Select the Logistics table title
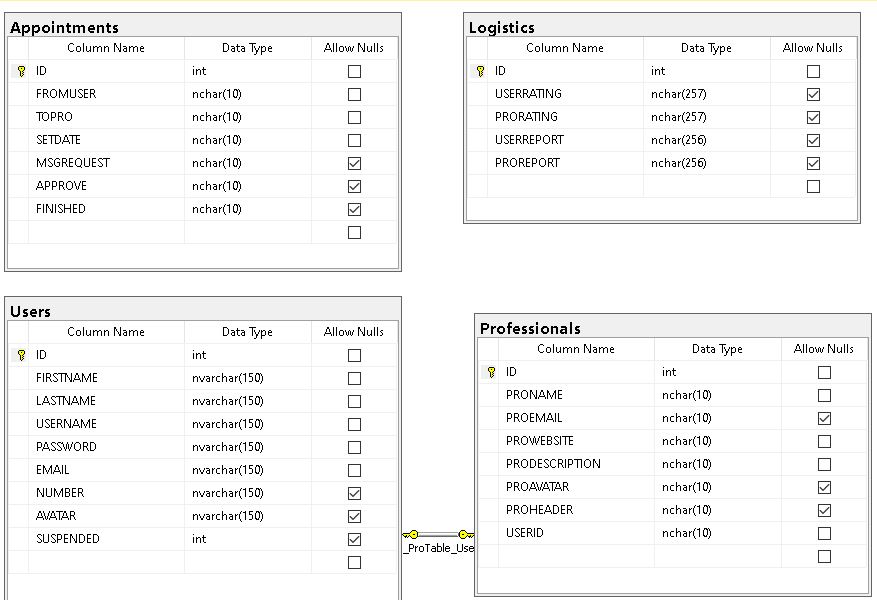Image resolution: width=877 pixels, height=600 pixels. pos(502,27)
